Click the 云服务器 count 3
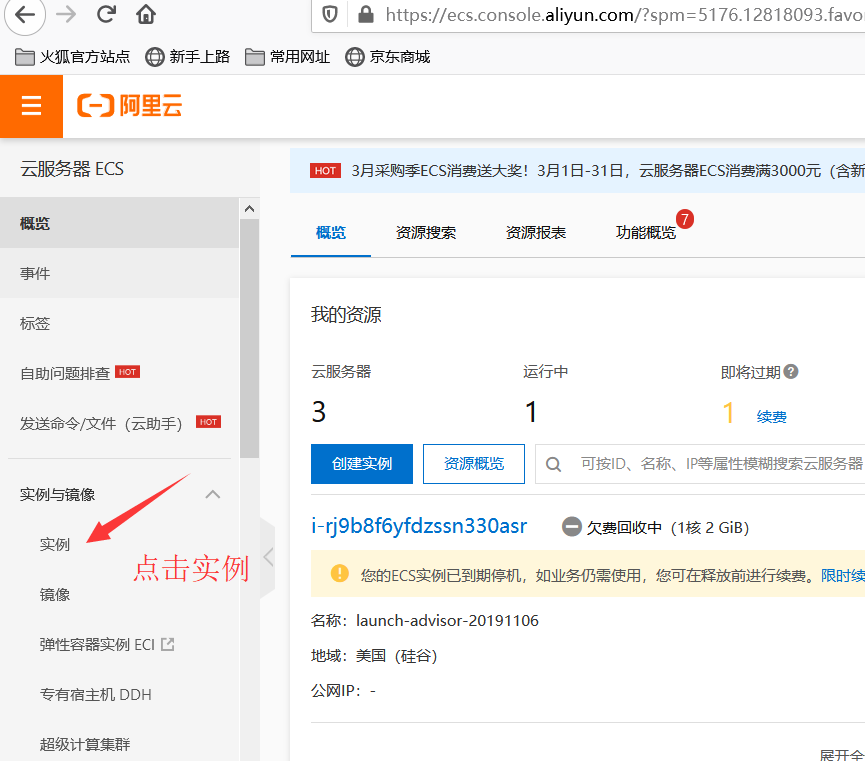This screenshot has height=761, width=865. [319, 412]
